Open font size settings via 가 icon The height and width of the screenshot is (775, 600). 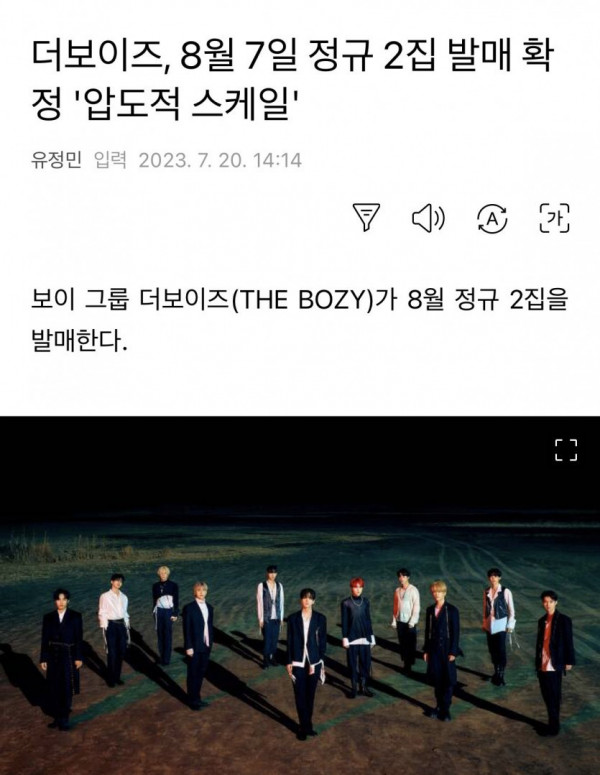coord(554,217)
